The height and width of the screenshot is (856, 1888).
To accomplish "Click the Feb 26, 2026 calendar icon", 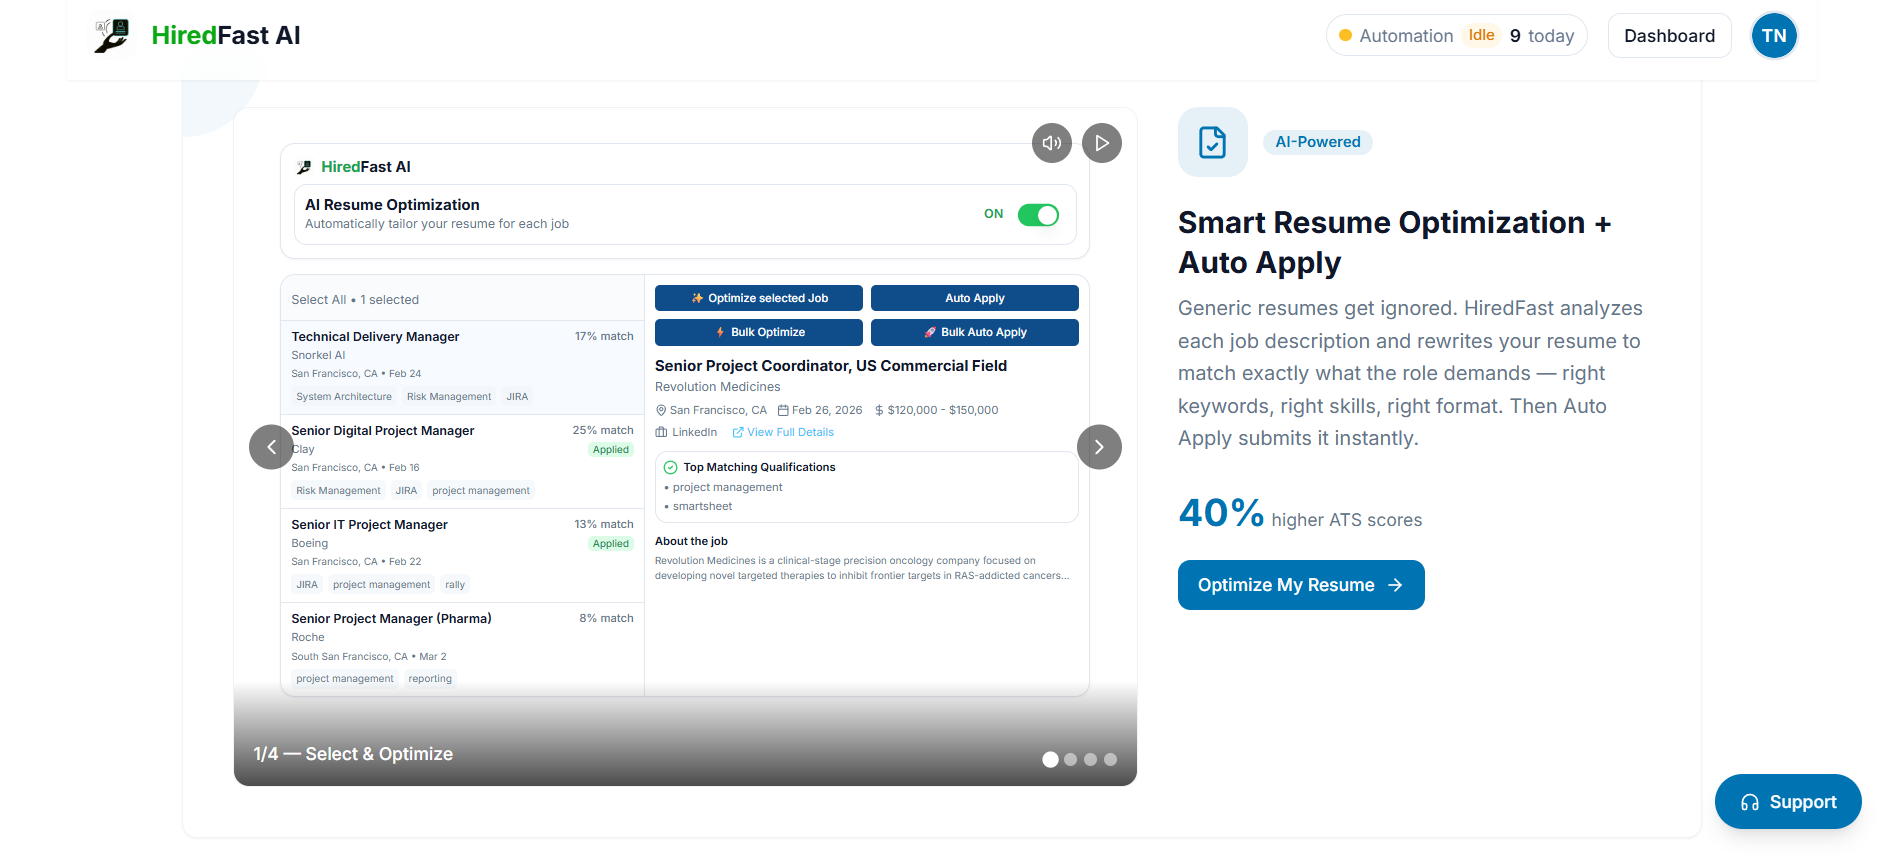I will (783, 410).
